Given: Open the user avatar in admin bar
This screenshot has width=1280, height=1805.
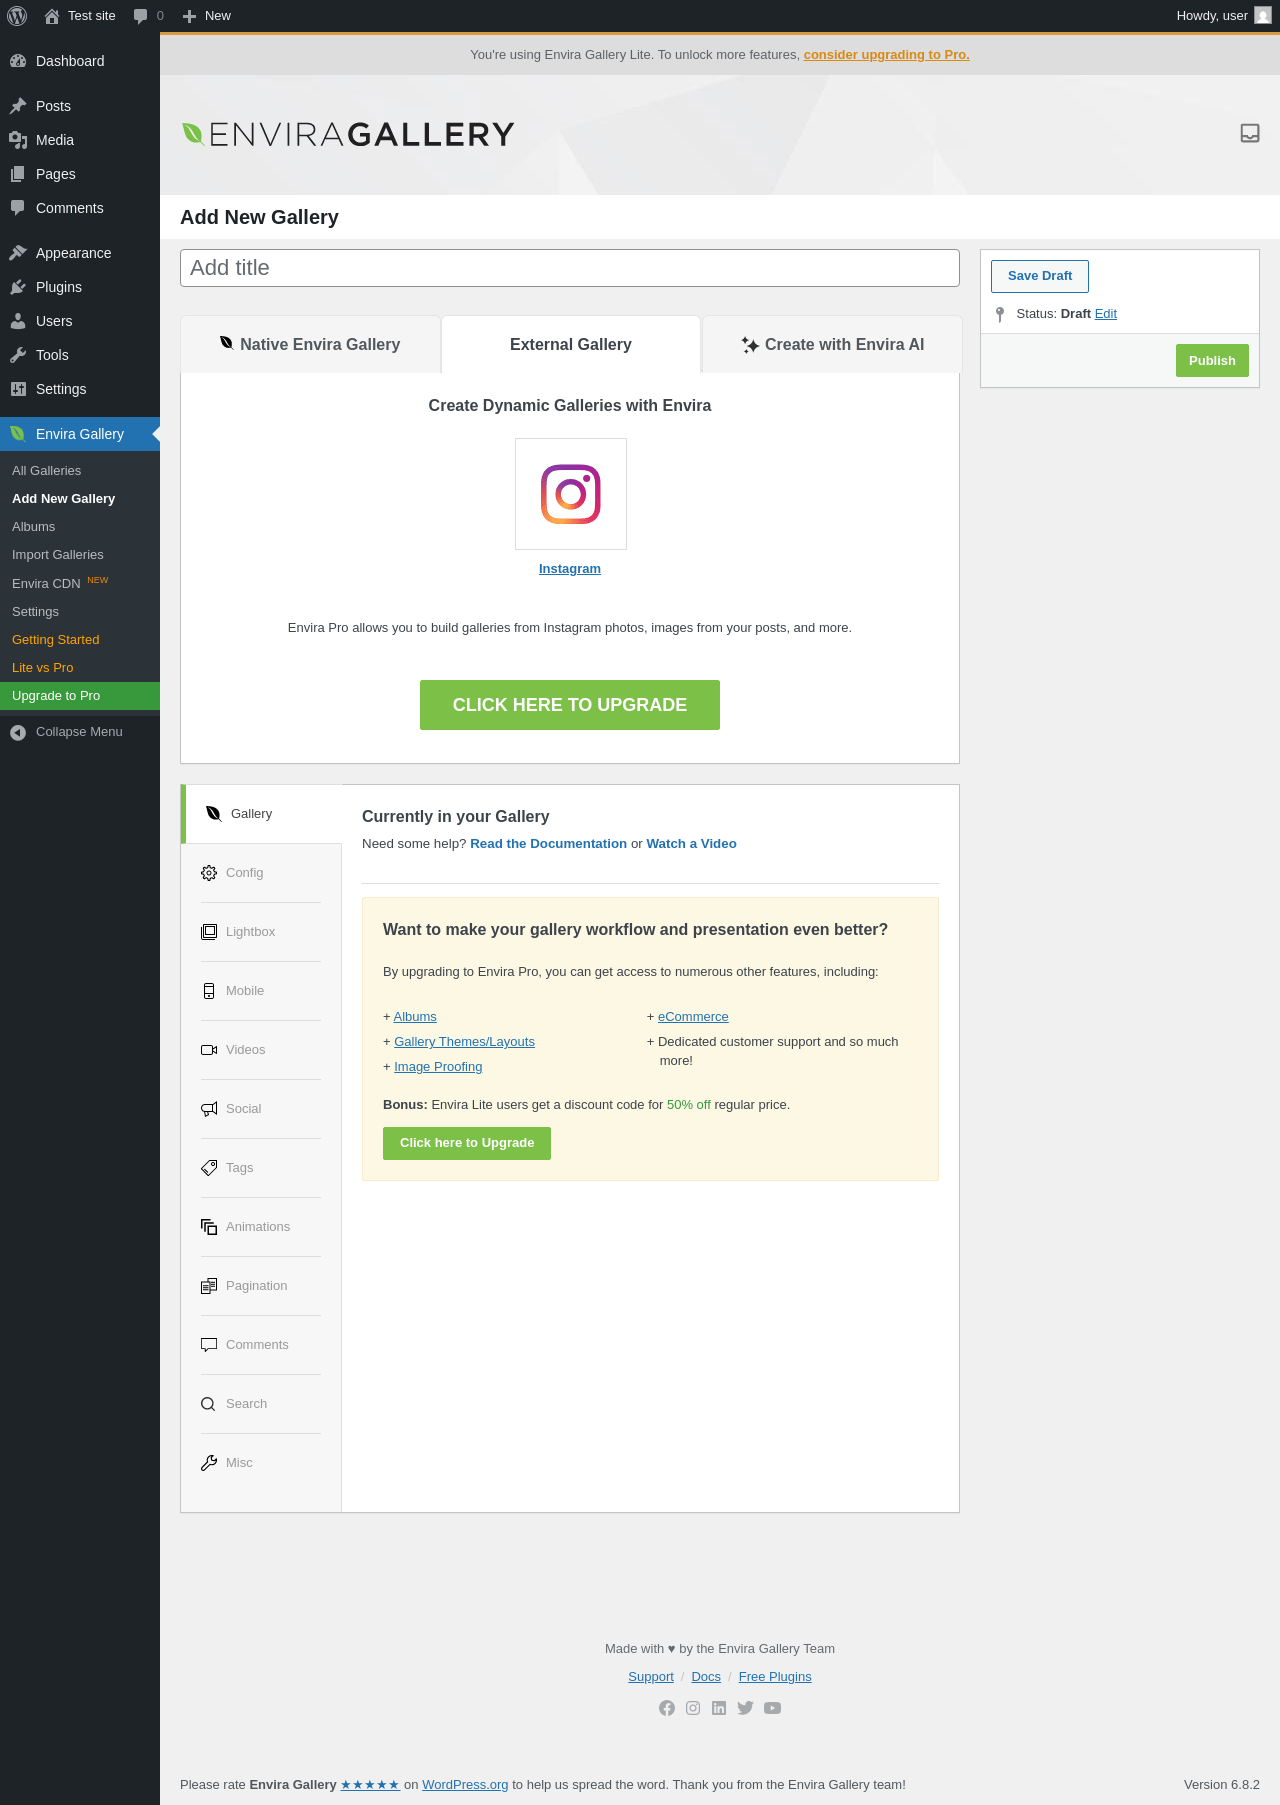Looking at the screenshot, I should 1263,16.
